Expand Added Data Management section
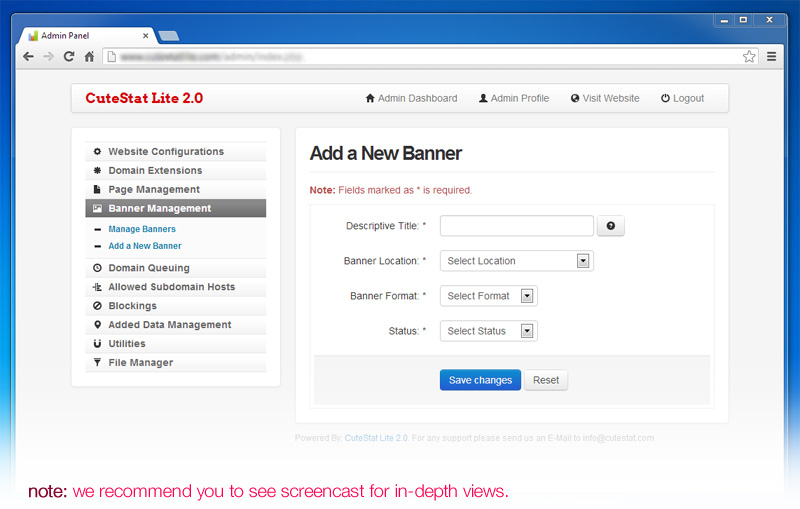Image resolution: width=800 pixels, height=509 pixels. [176, 324]
